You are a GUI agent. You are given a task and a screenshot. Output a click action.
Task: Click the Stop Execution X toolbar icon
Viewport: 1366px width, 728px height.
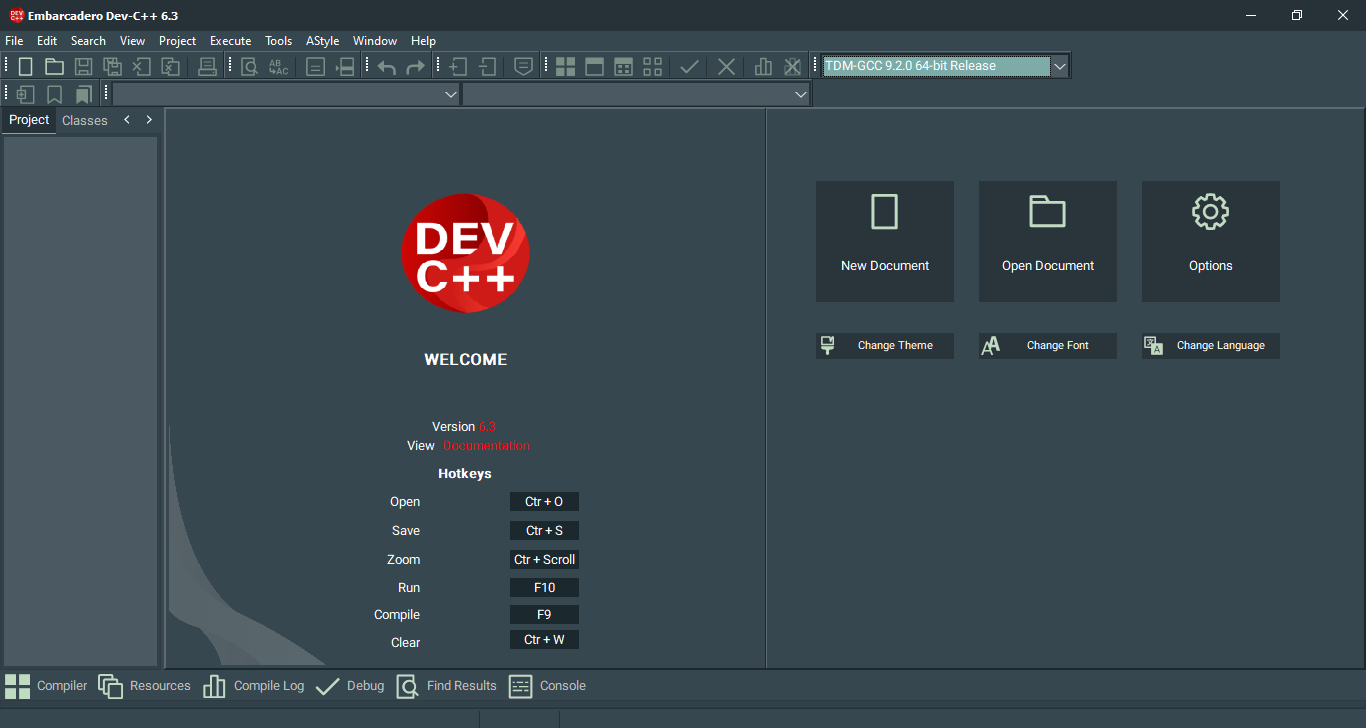(x=727, y=67)
